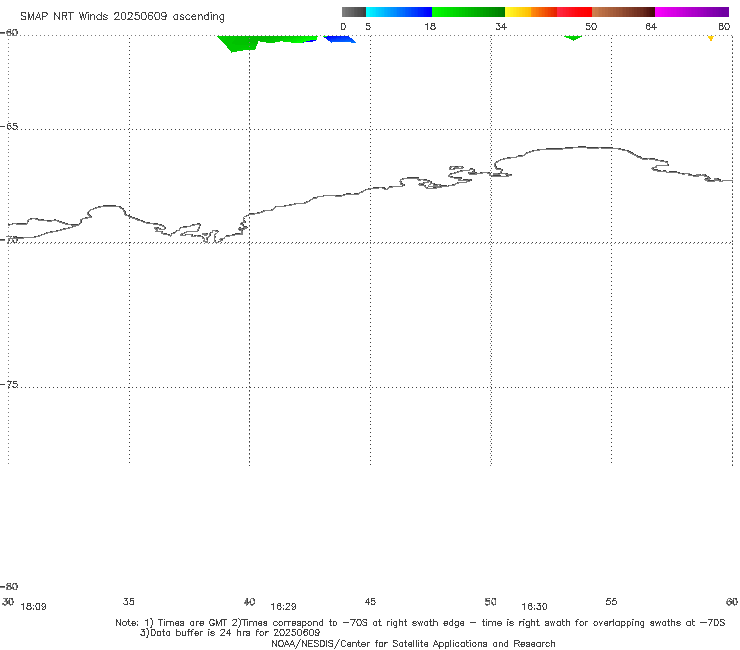Viewport: 740px width, 650px height.
Task: Click the small green wind patch below the 50 scale label
Action: 573,38
